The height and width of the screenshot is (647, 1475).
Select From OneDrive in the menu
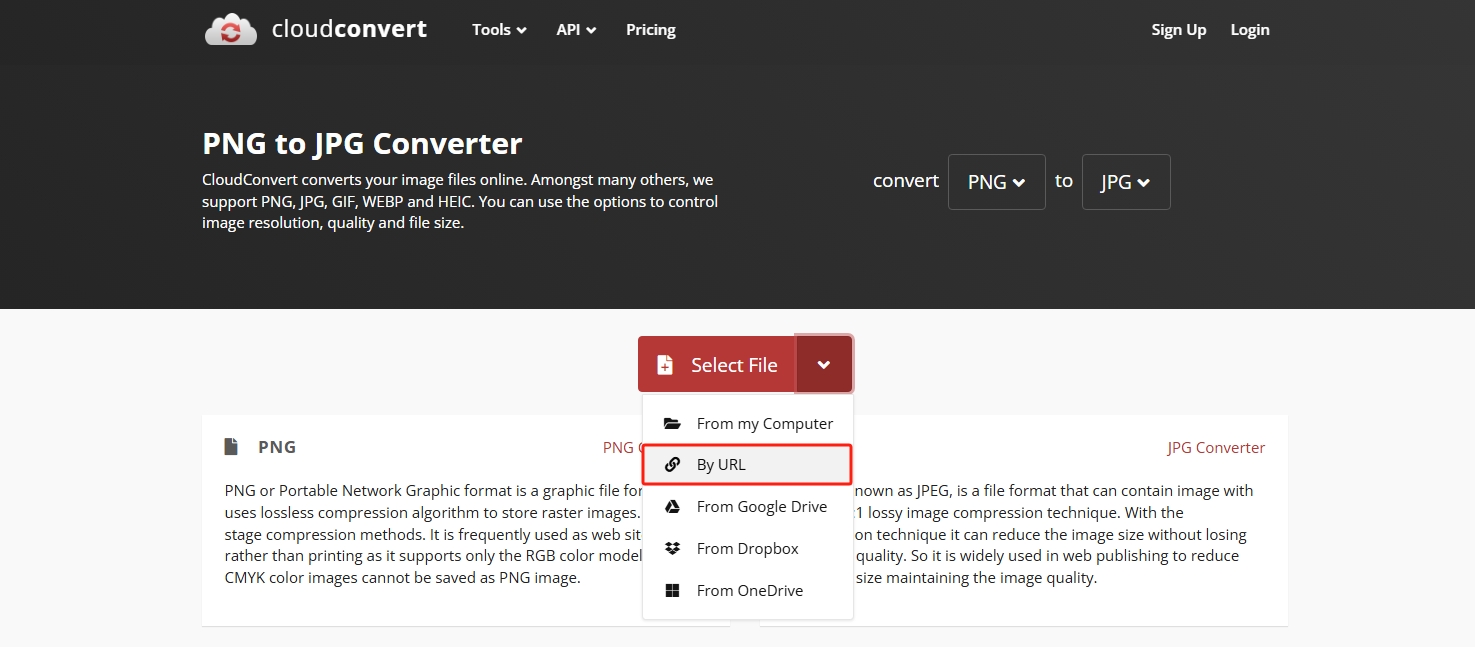[748, 591]
